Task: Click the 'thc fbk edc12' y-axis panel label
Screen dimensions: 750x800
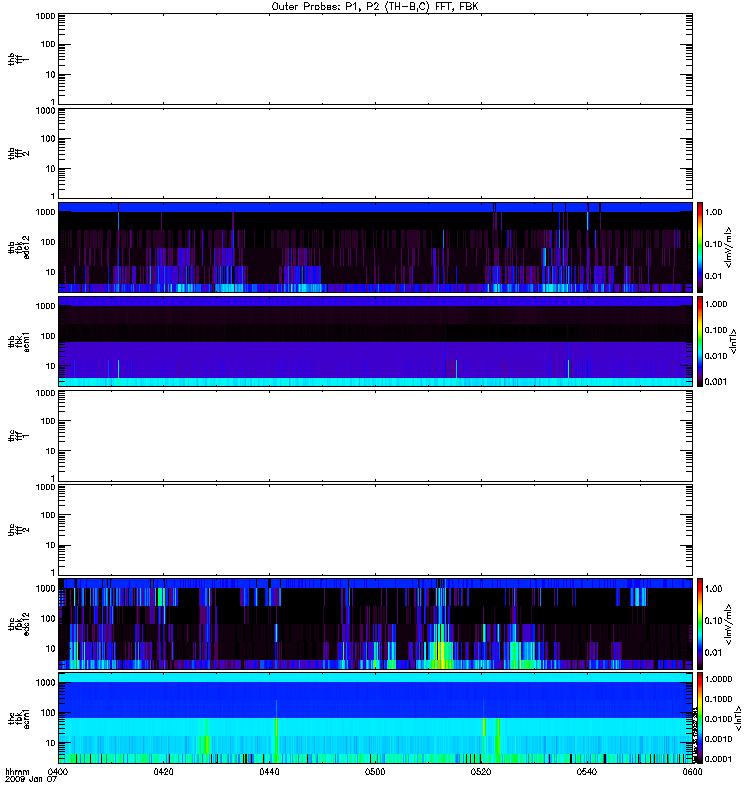Action: [x=19, y=623]
